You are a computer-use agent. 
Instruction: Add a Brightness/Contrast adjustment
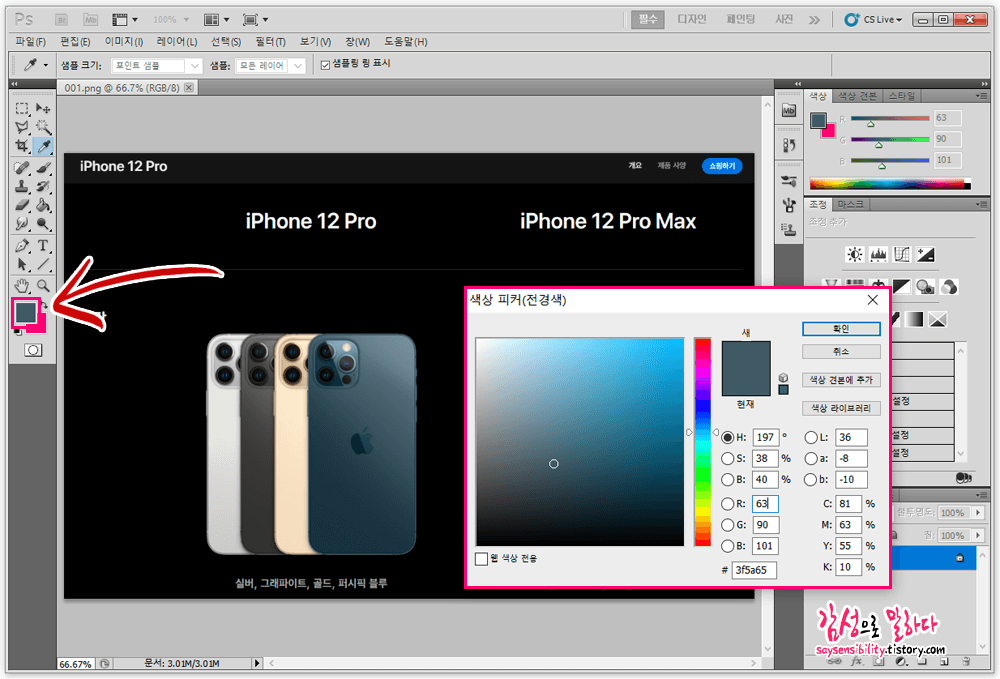pyautogui.click(x=855, y=255)
